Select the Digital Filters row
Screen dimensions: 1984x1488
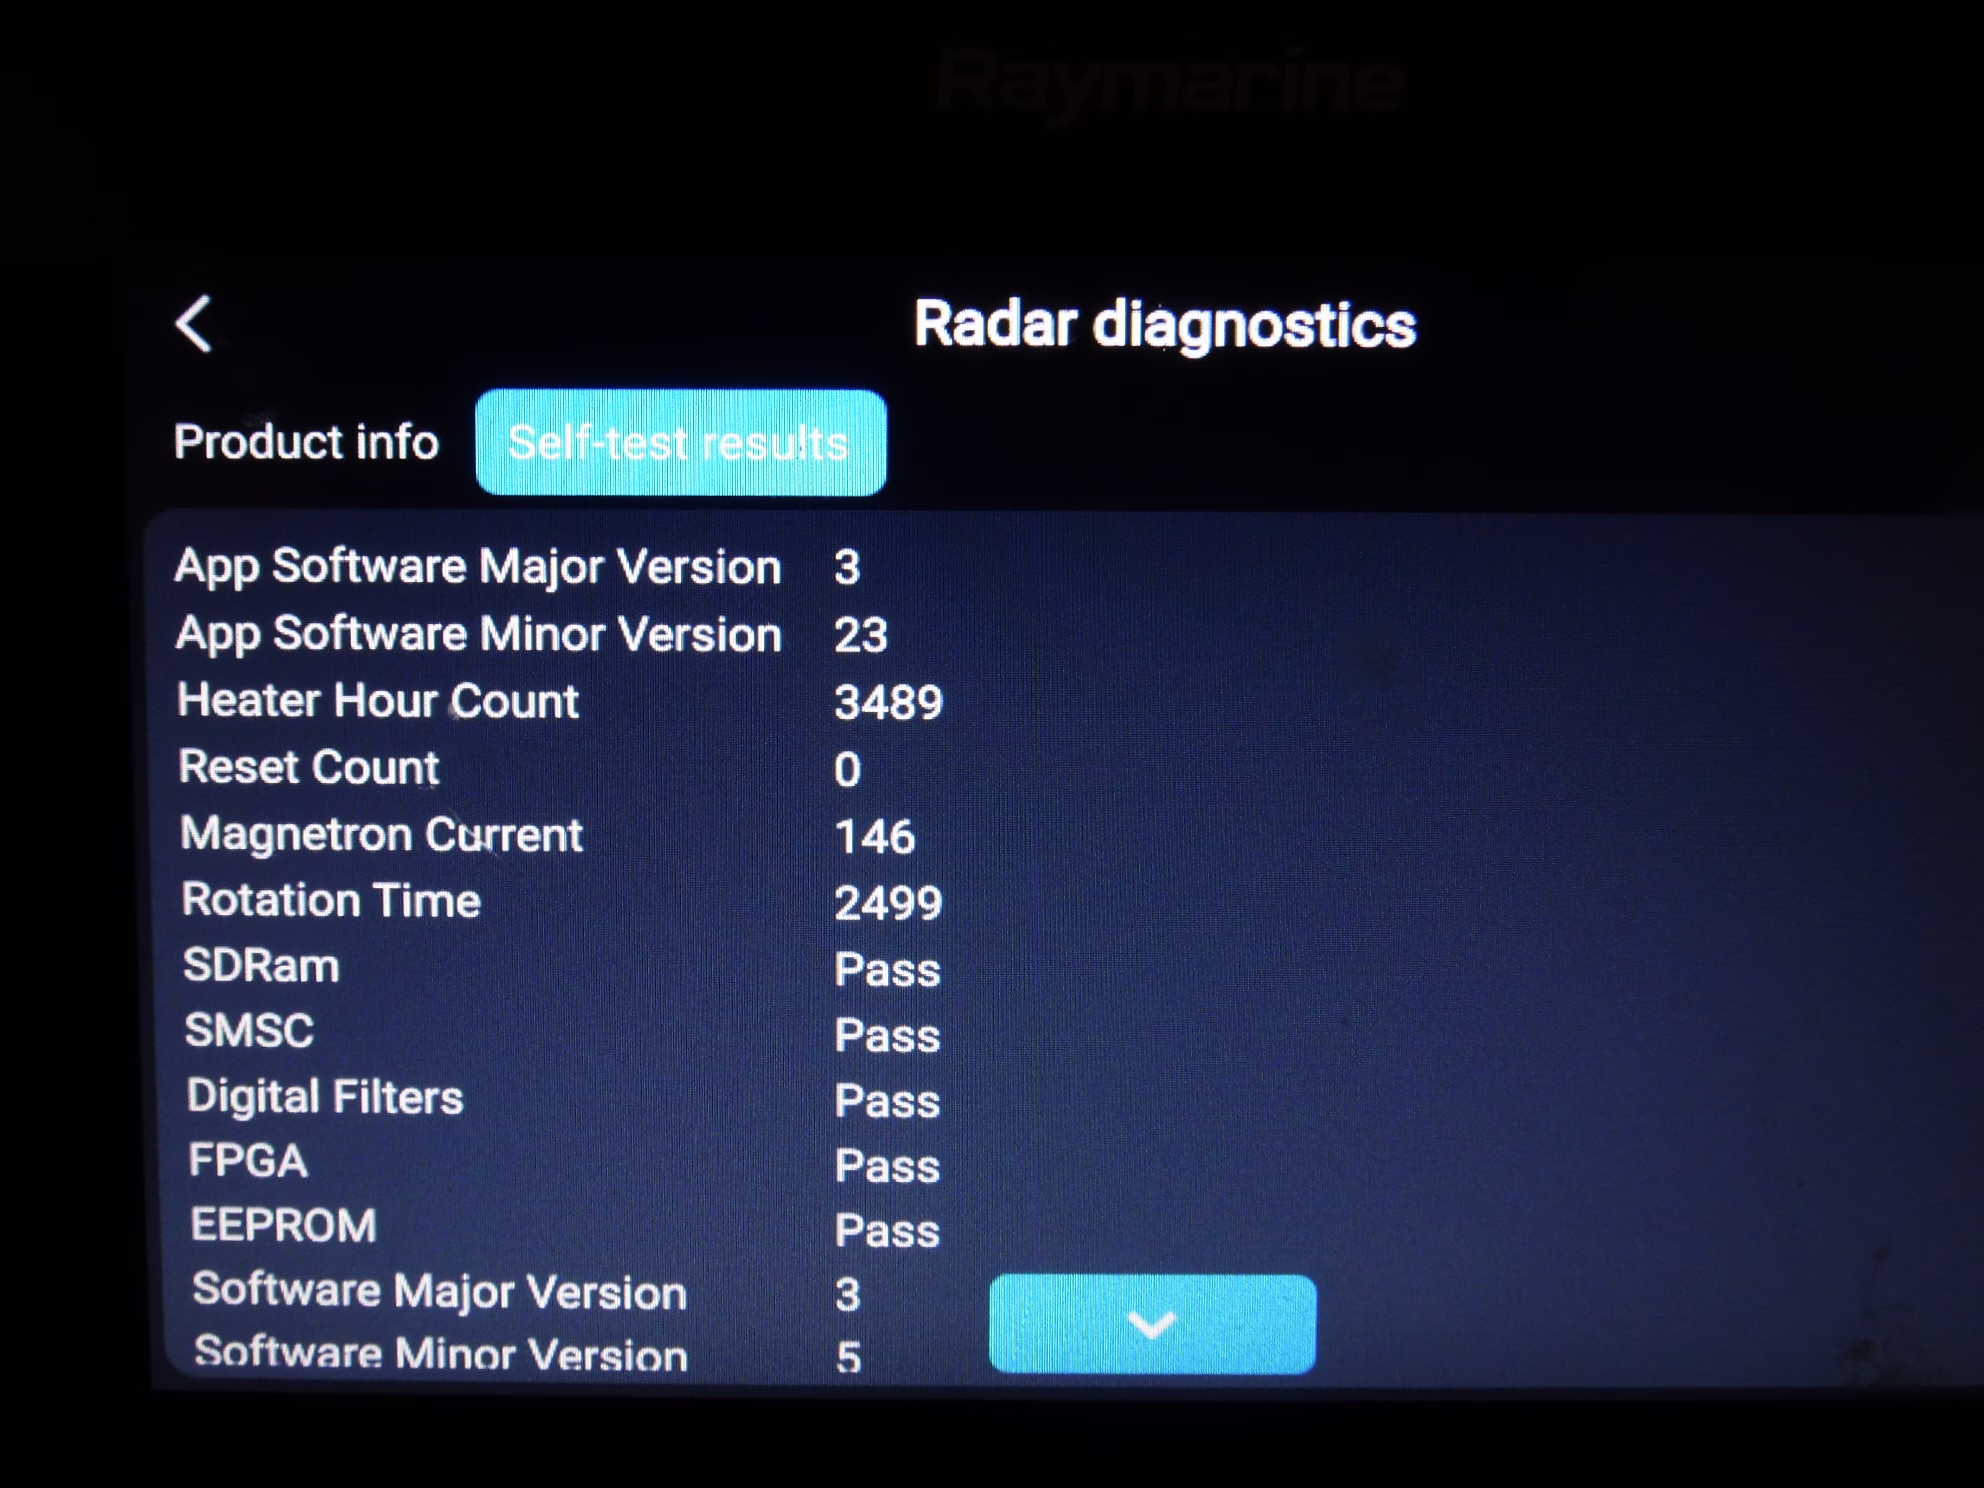click(325, 1097)
